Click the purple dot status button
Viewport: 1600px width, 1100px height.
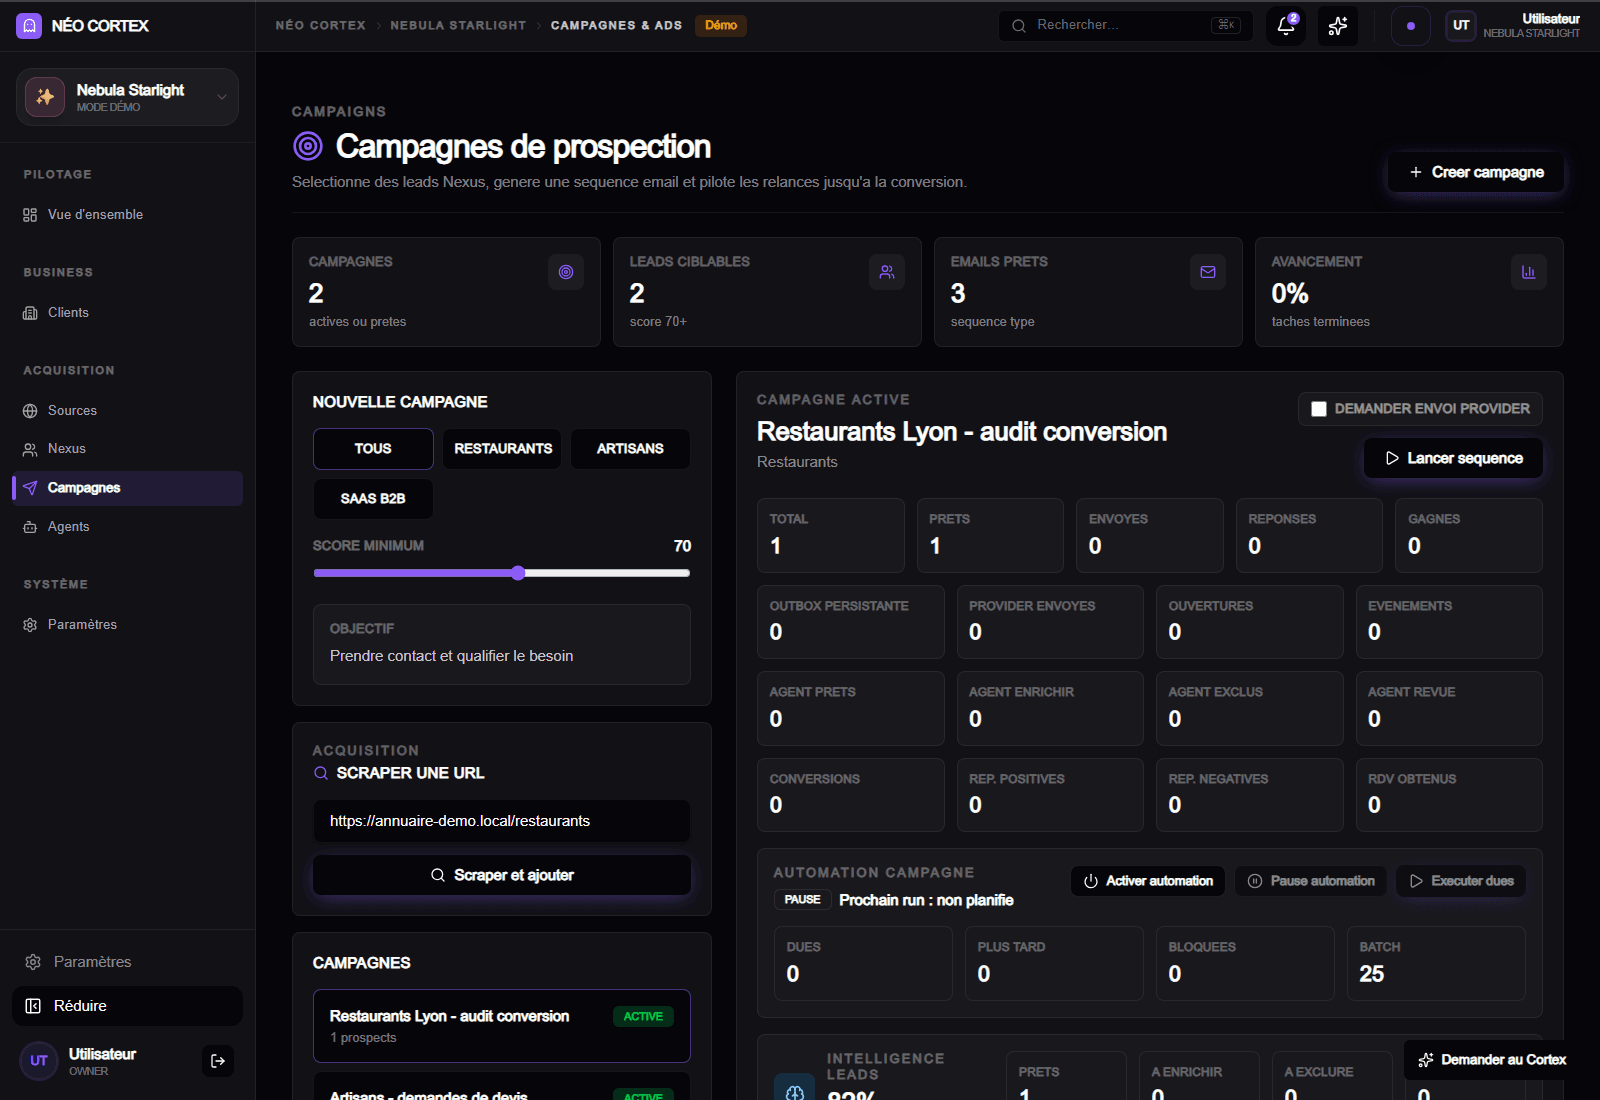point(1411,26)
